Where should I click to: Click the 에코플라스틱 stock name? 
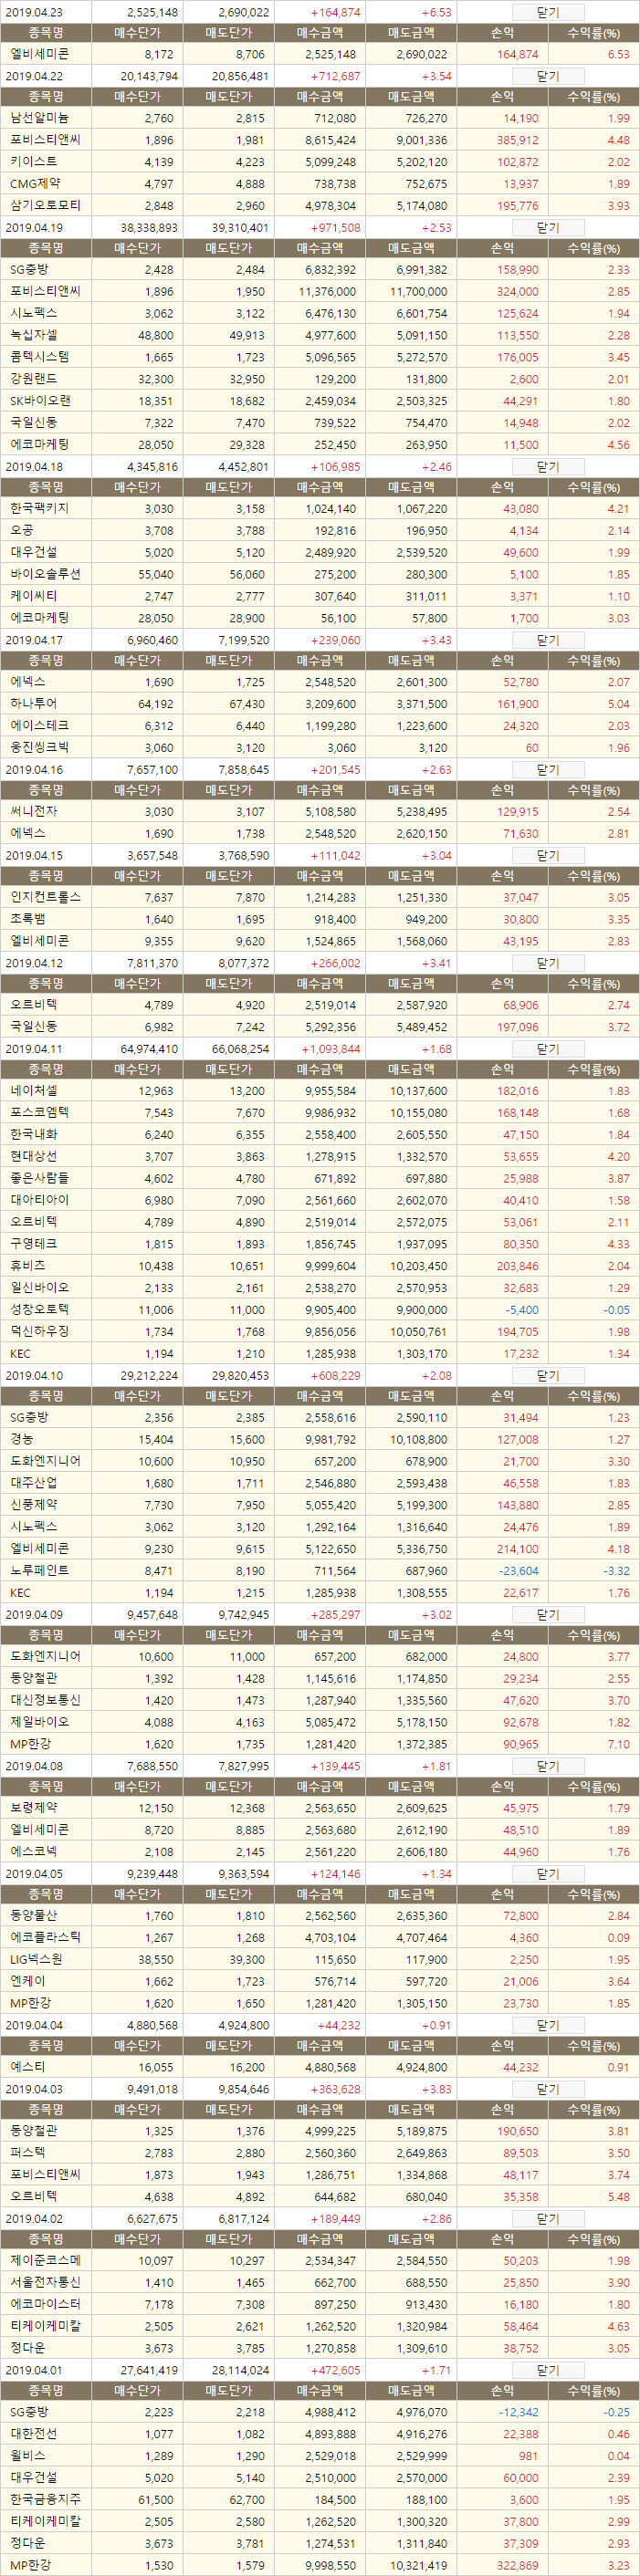point(45,1937)
